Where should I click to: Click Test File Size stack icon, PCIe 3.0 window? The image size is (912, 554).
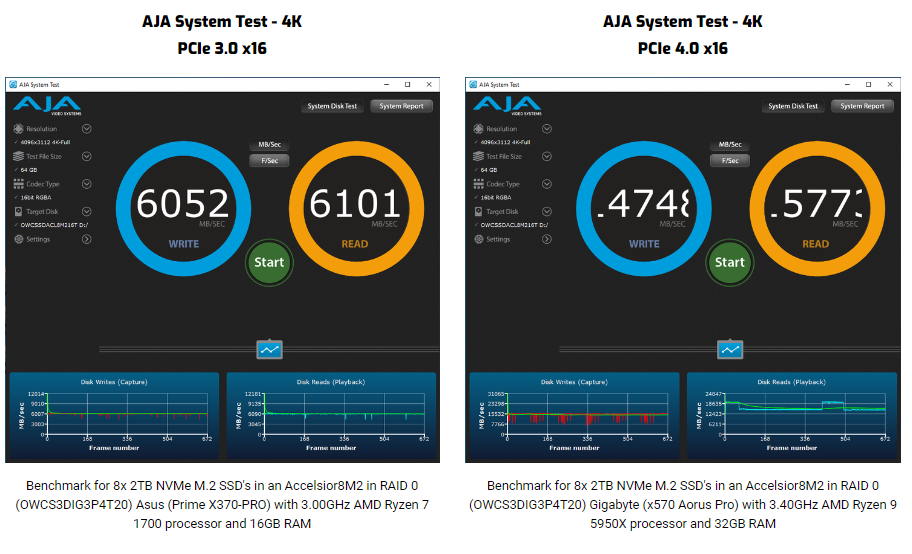click(19, 156)
